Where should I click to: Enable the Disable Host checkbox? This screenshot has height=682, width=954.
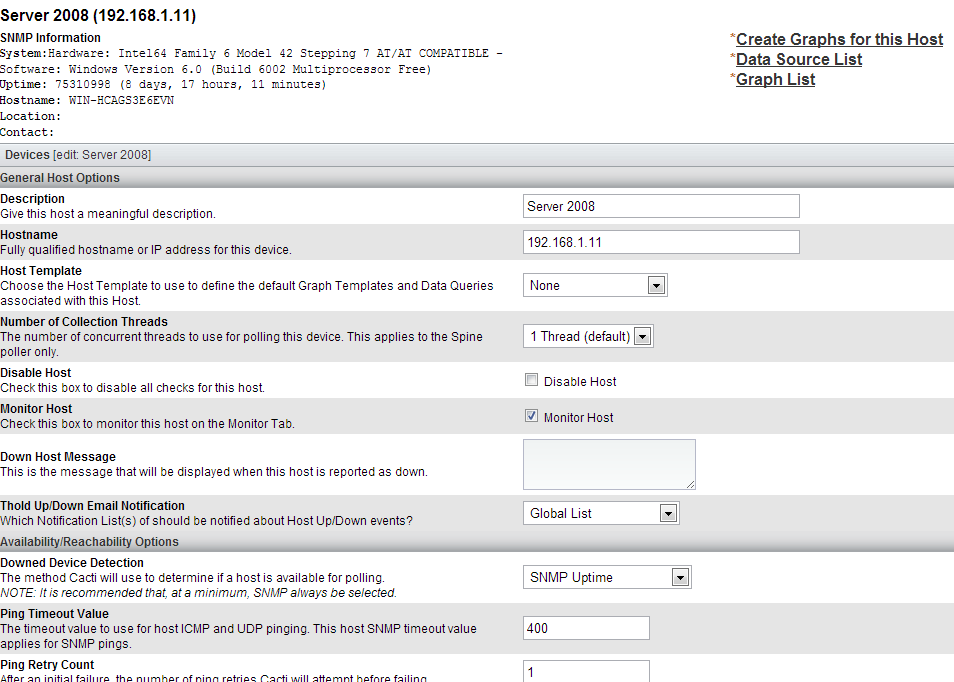pos(531,380)
